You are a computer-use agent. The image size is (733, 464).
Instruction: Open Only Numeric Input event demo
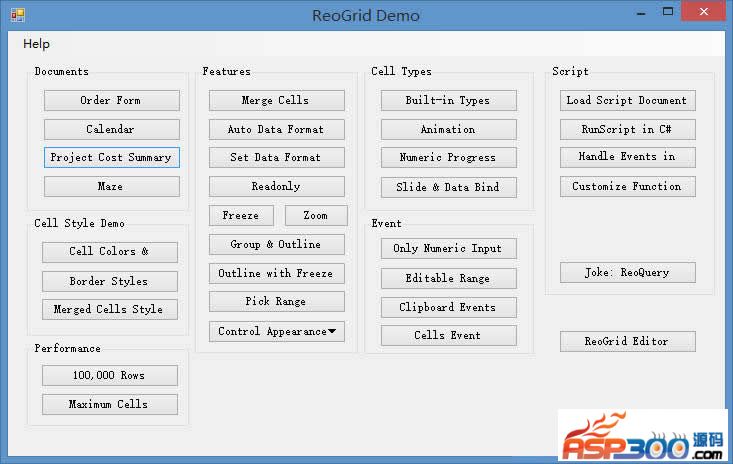449,249
